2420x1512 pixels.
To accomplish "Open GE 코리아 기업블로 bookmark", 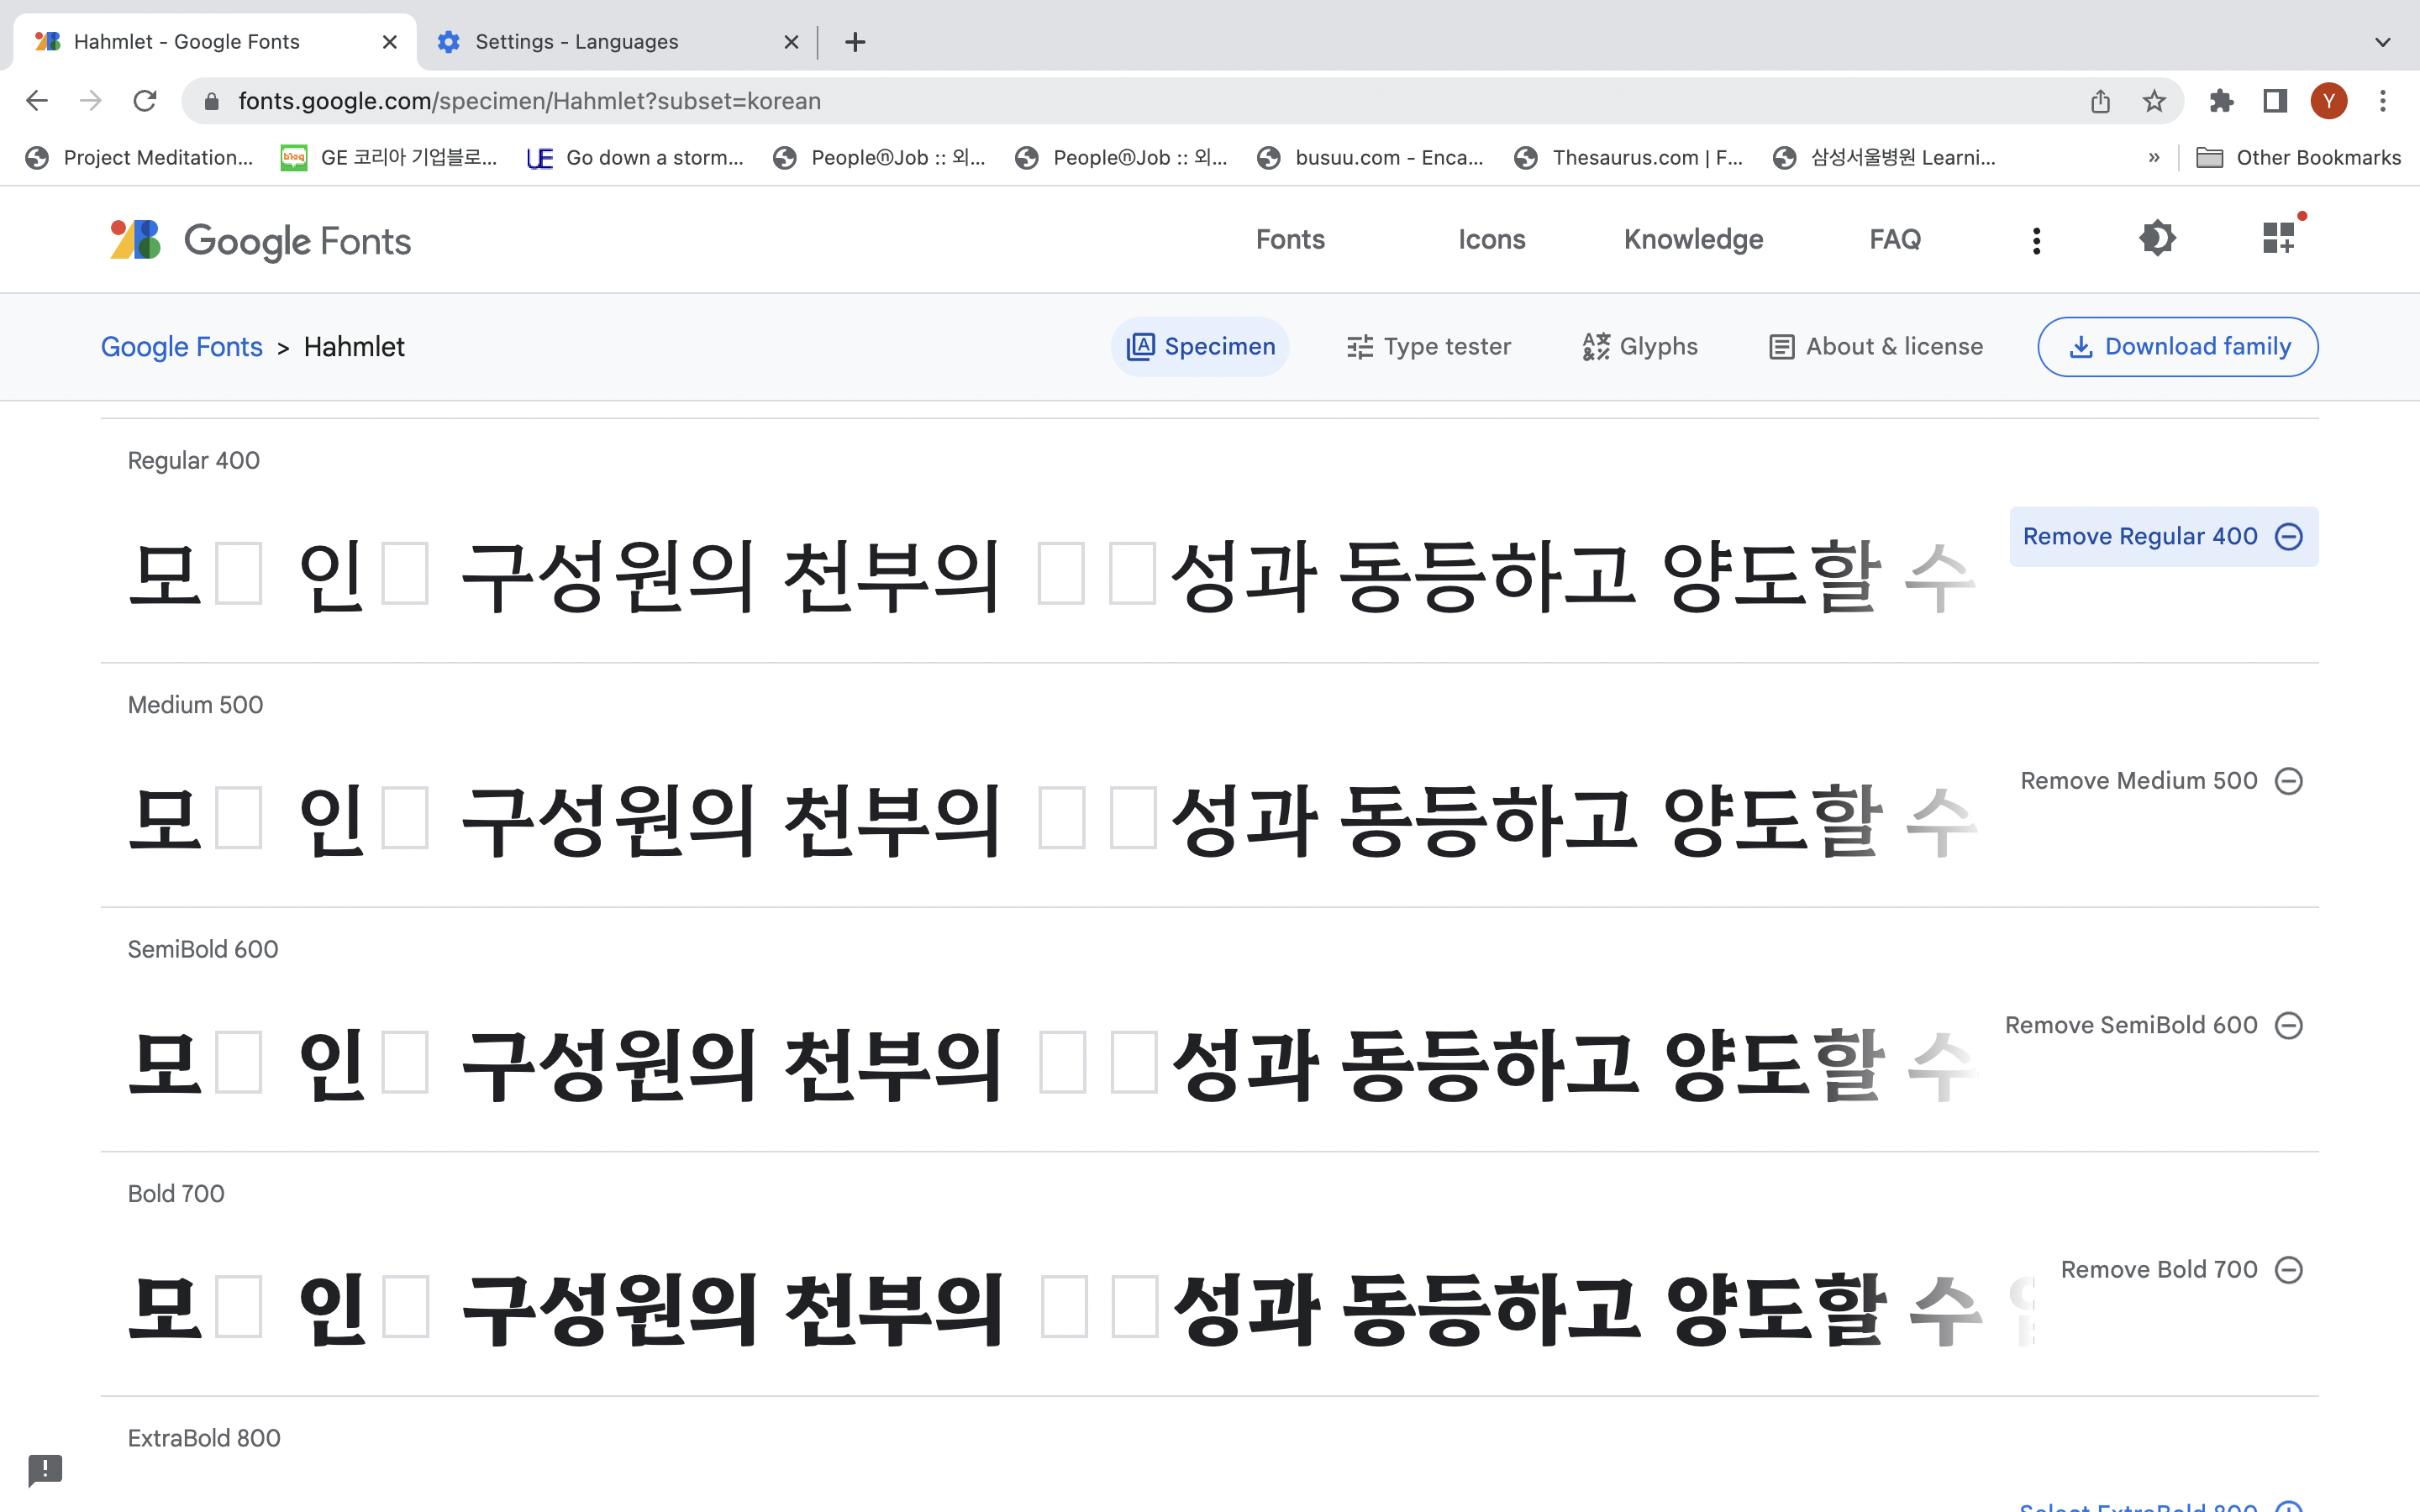I will [x=390, y=158].
